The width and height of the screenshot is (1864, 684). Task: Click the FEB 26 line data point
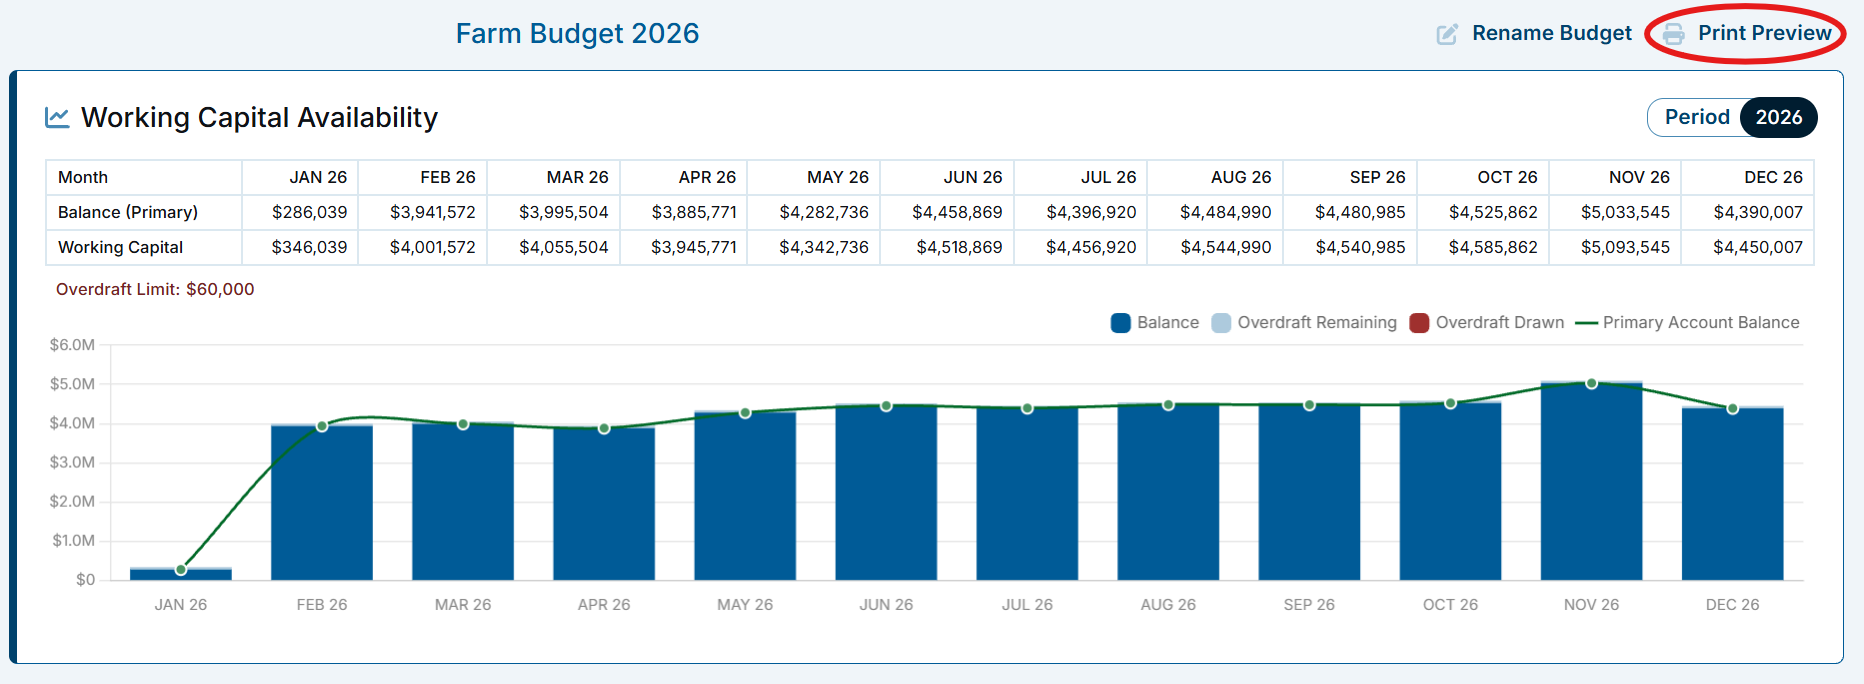(x=322, y=426)
